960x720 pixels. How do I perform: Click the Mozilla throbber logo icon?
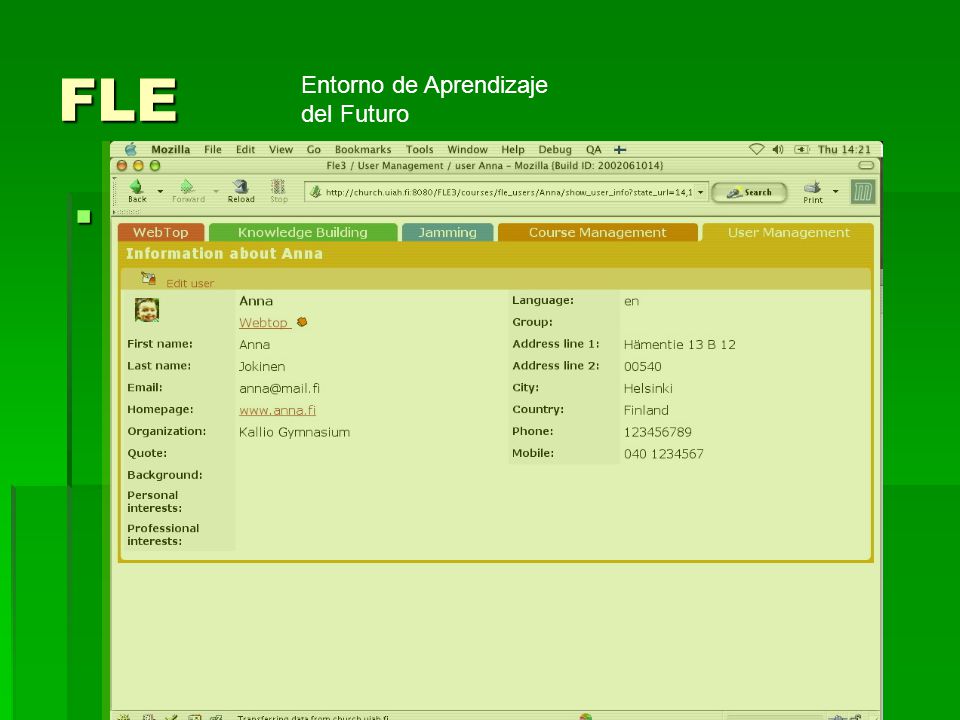pyautogui.click(x=863, y=192)
